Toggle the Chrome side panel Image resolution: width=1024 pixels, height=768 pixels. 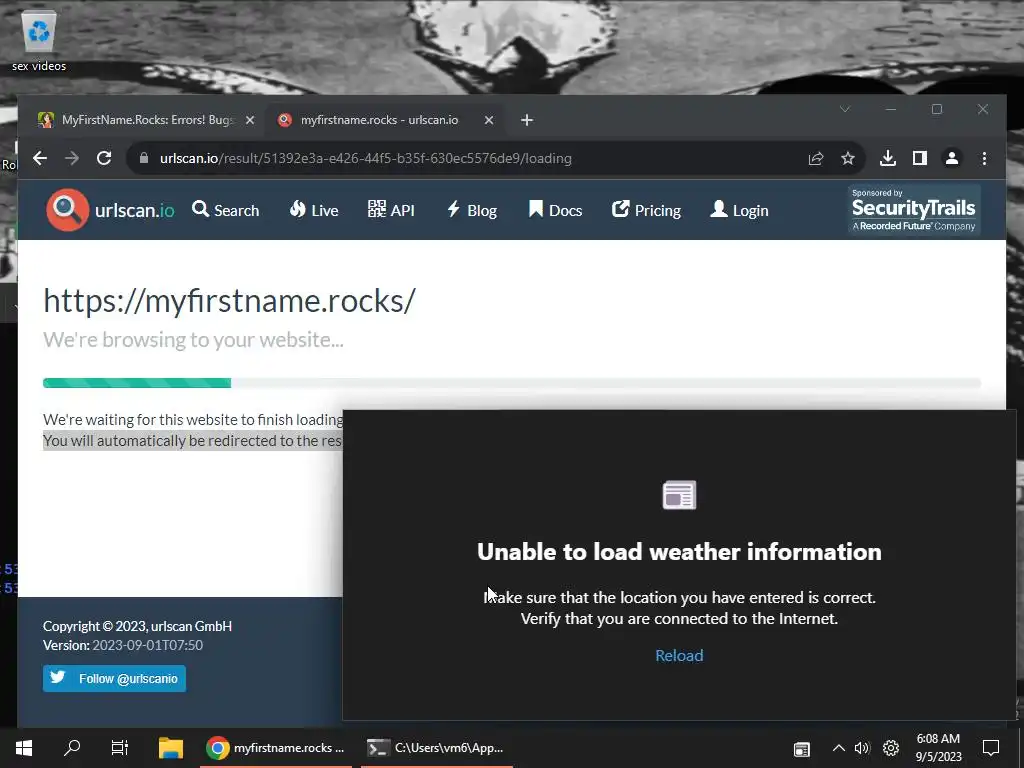click(x=920, y=158)
